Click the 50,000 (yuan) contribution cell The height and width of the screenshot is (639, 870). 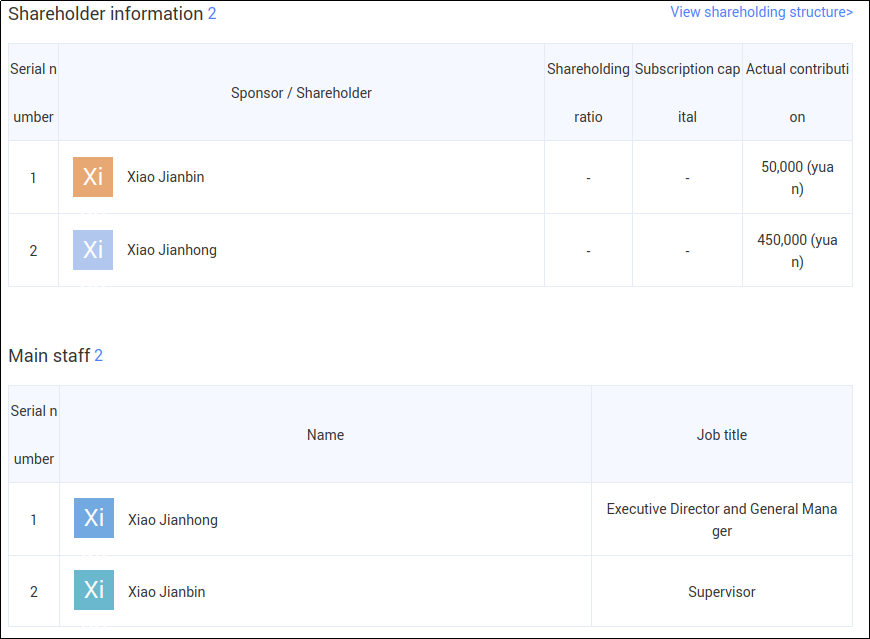[797, 178]
